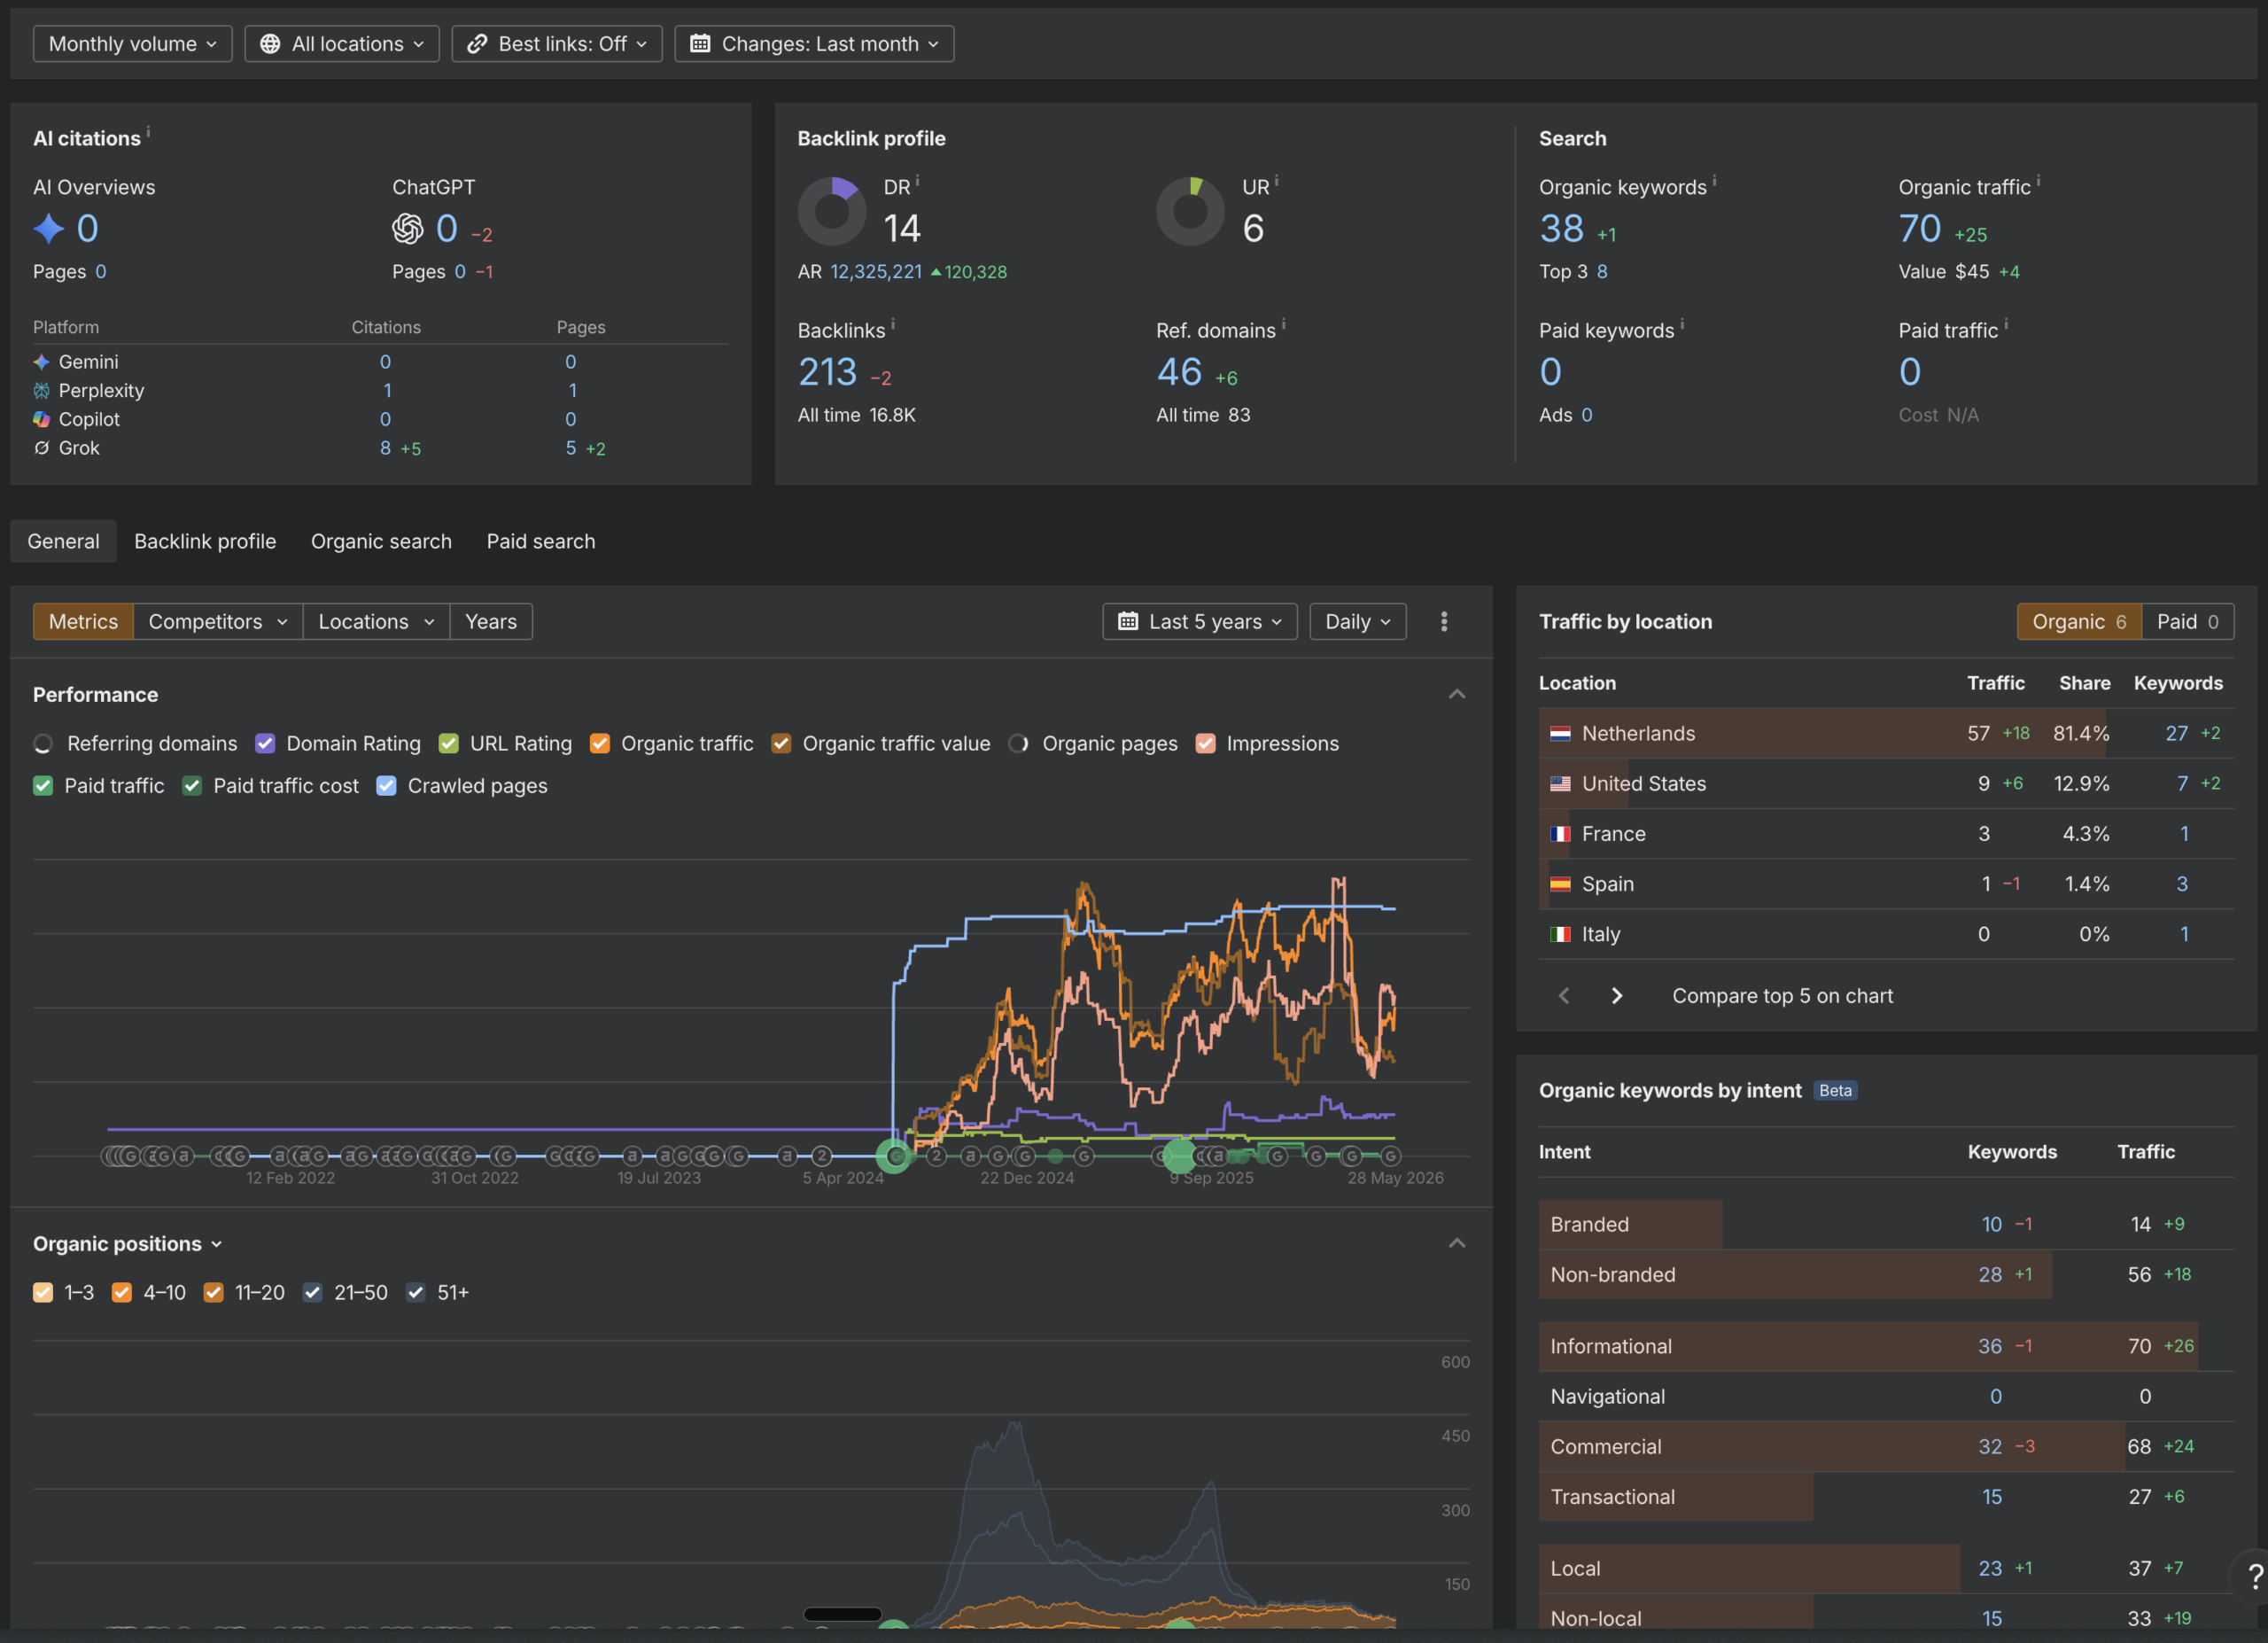The image size is (2268, 1643).
Task: Click the calendar icon beside Changes: Last month
Action: [x=700, y=44]
